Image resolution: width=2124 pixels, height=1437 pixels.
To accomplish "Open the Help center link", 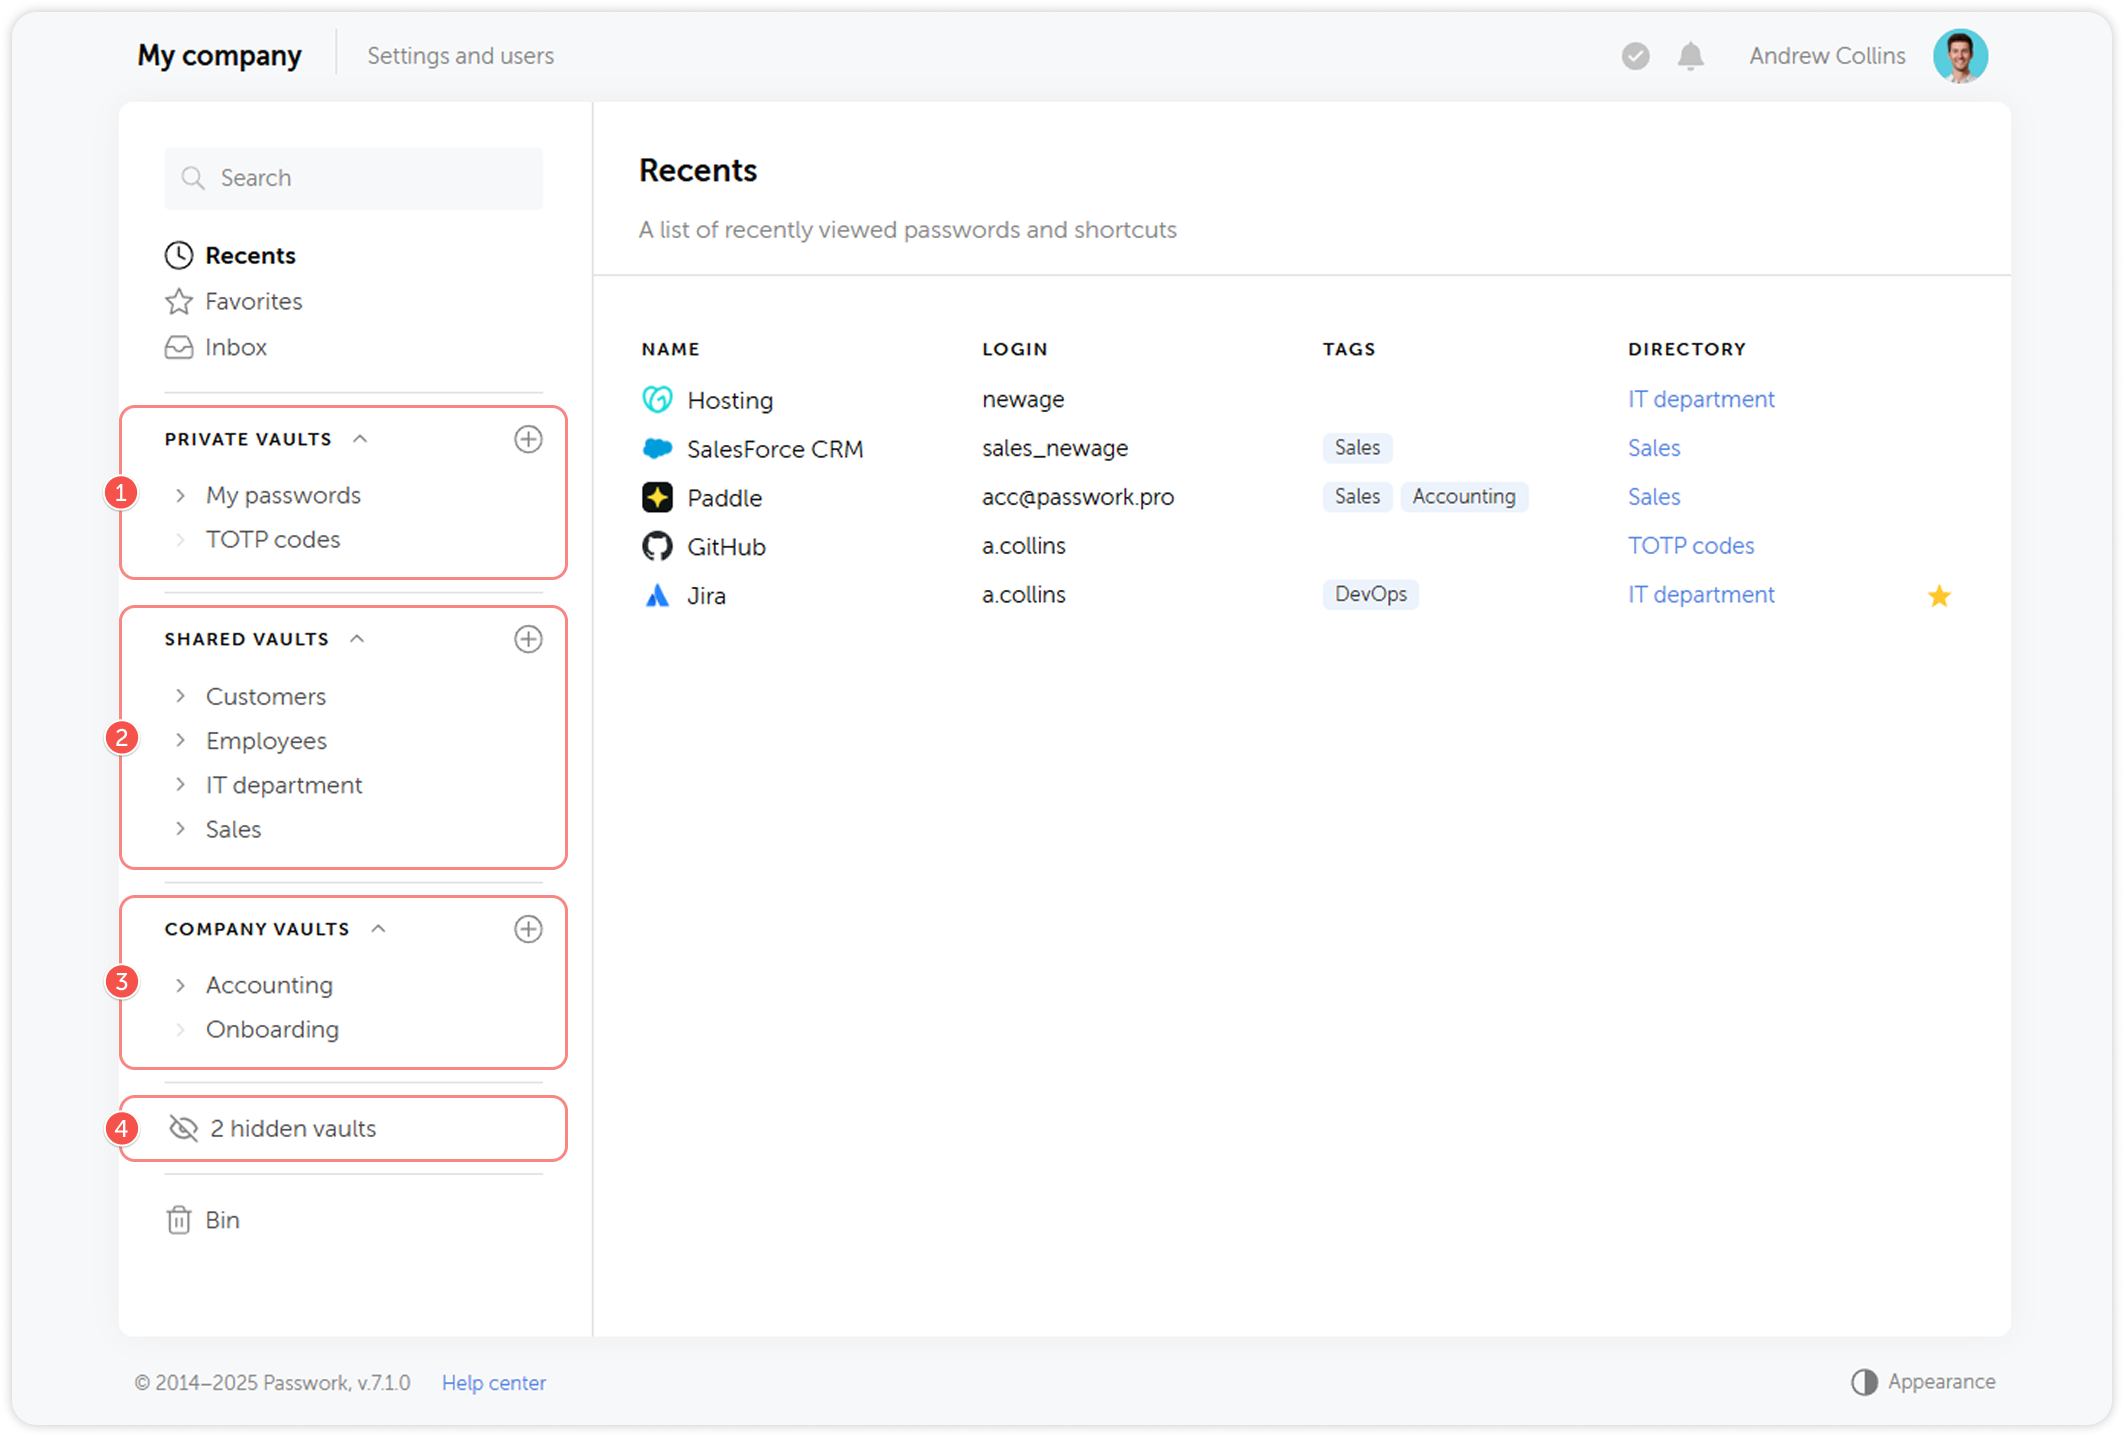I will click(494, 1382).
